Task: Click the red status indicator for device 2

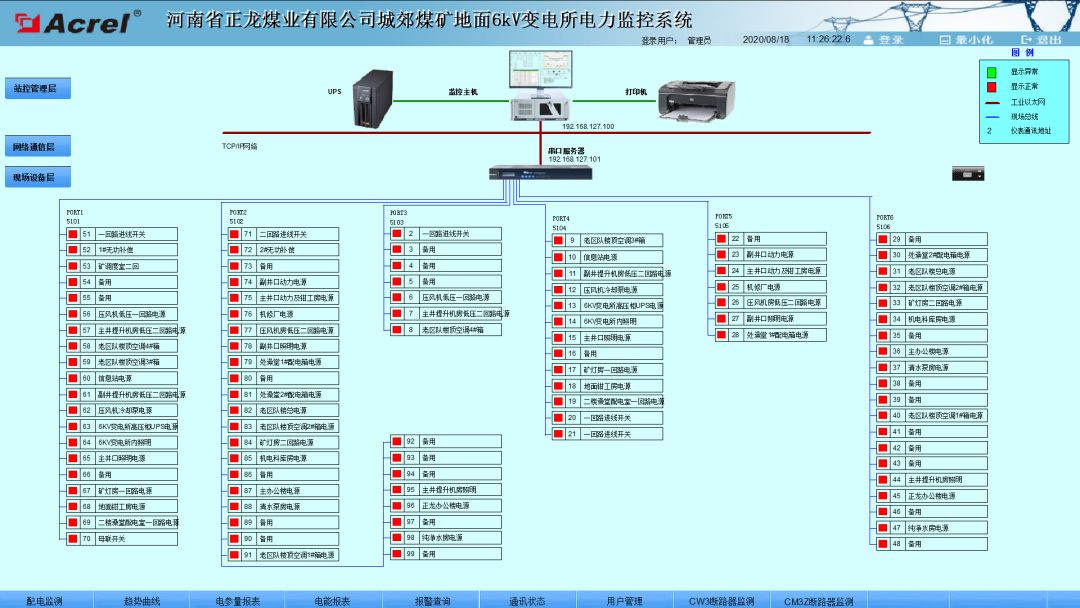Action: (x=397, y=233)
